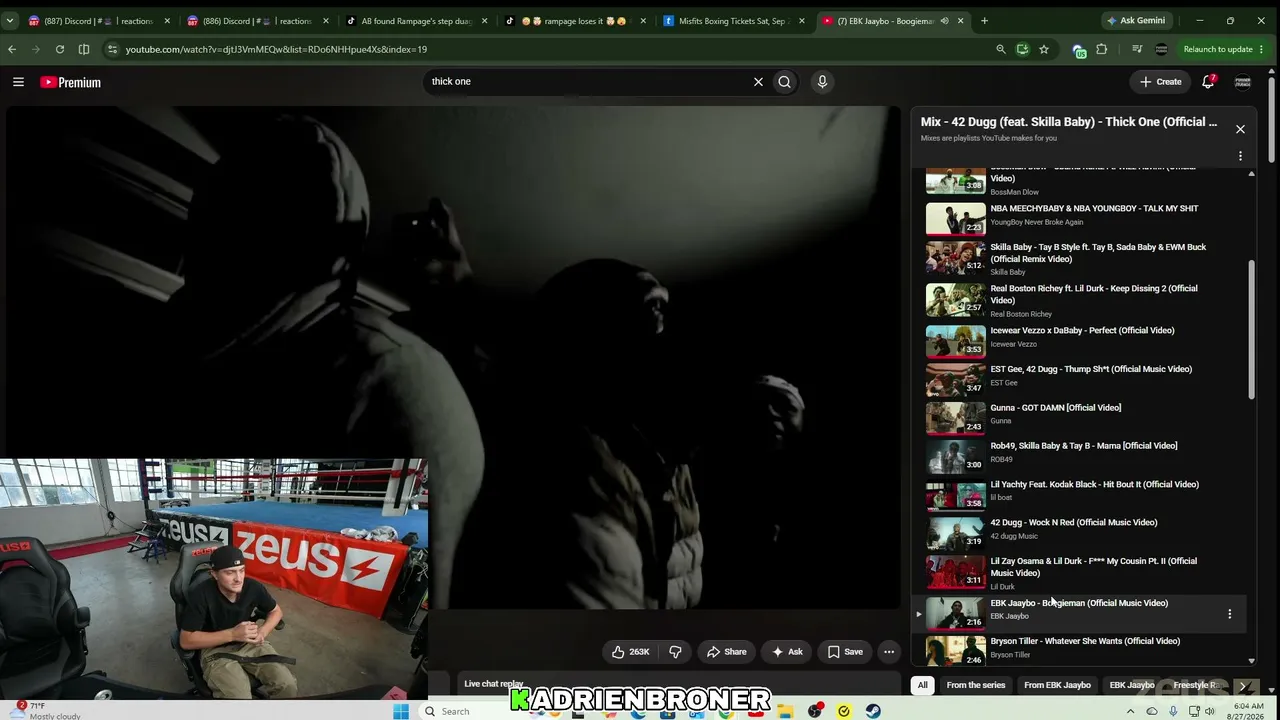The width and height of the screenshot is (1280, 720).
Task: Switch to the (886) Discord tab
Action: pyautogui.click(x=257, y=21)
